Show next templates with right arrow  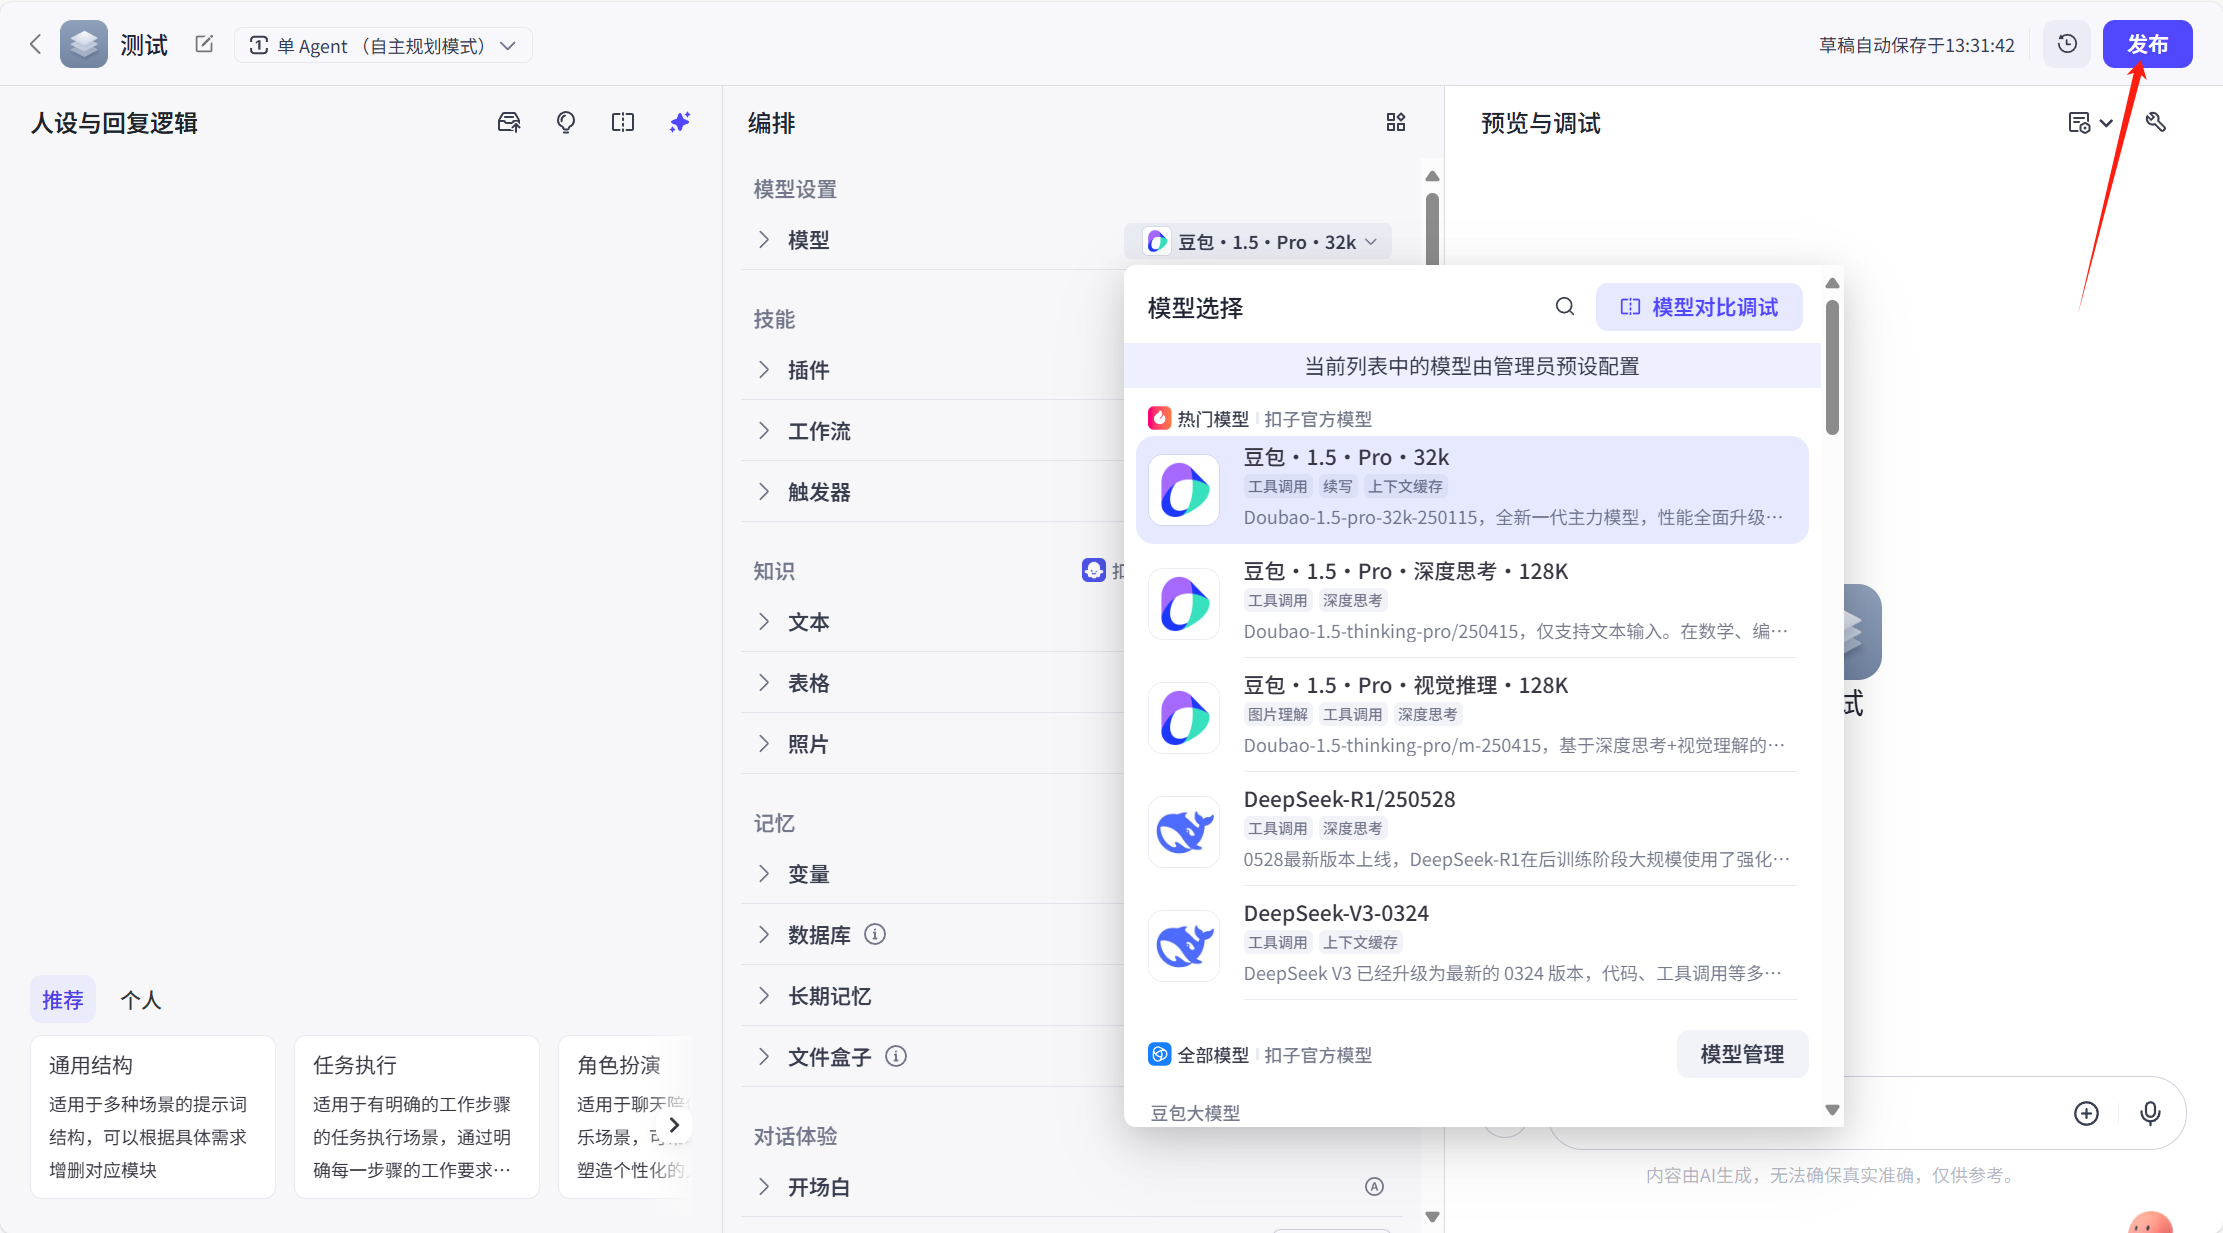(674, 1125)
